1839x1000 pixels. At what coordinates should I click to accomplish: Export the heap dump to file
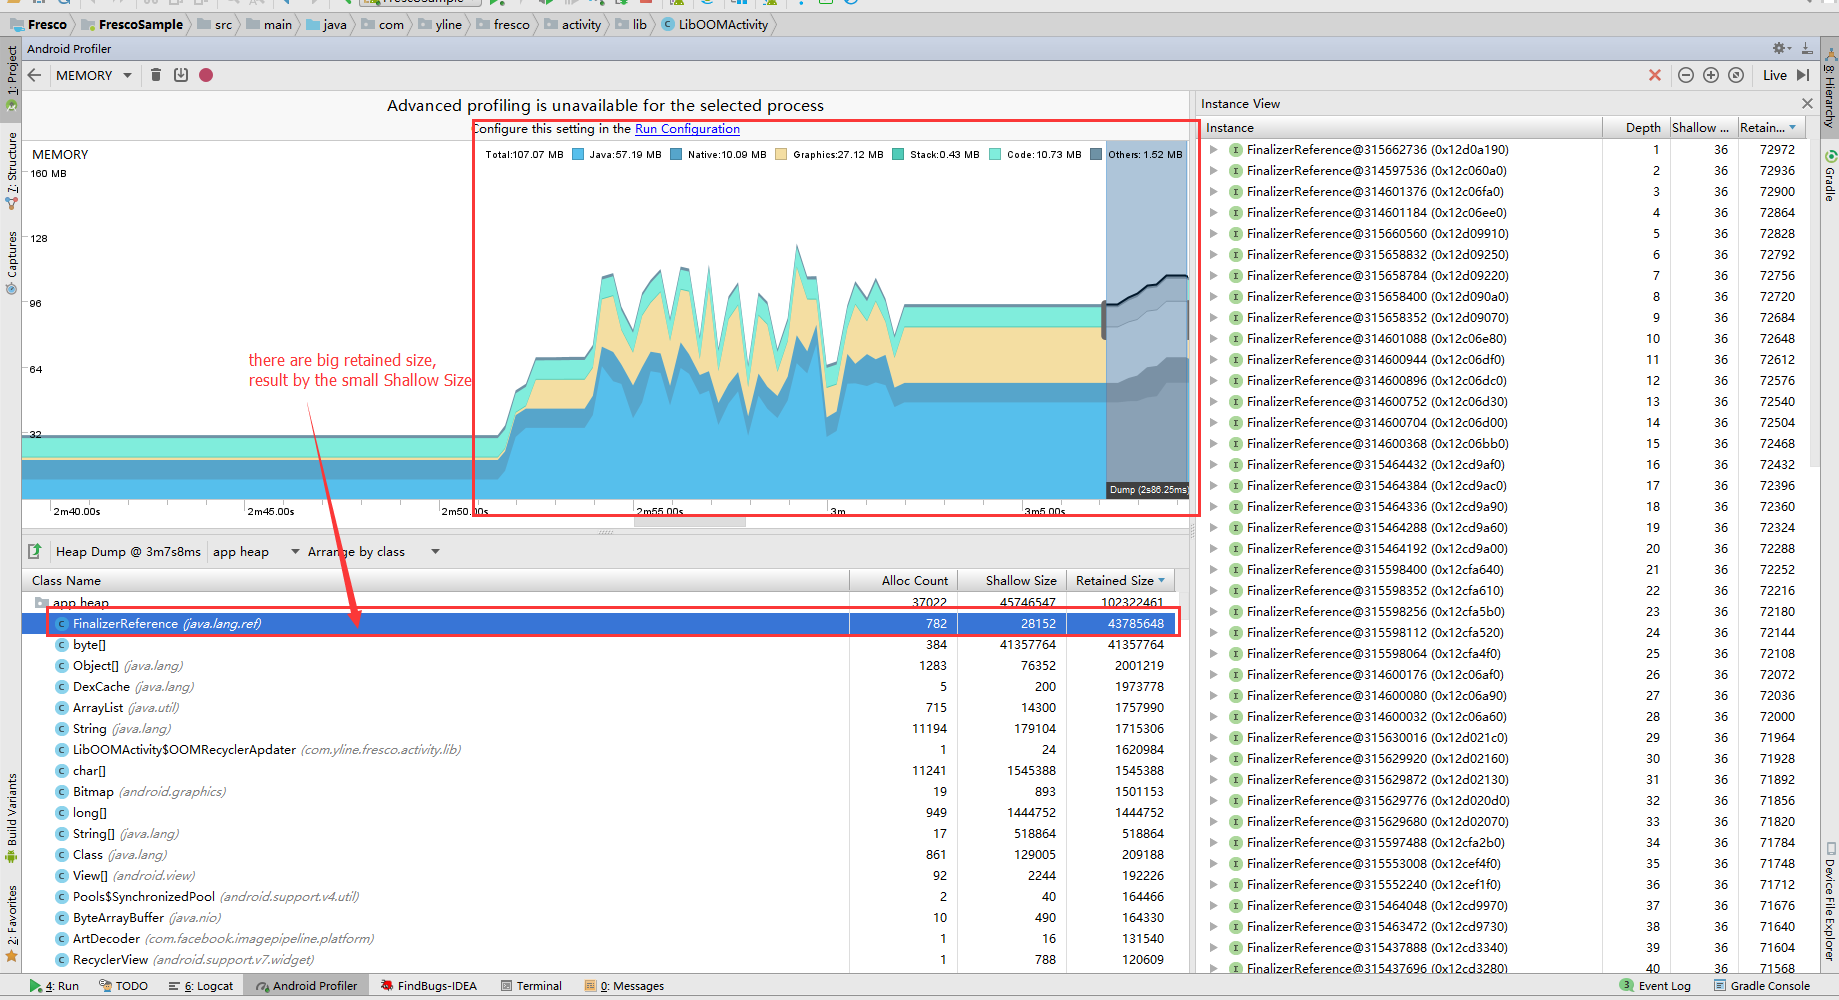pos(35,551)
